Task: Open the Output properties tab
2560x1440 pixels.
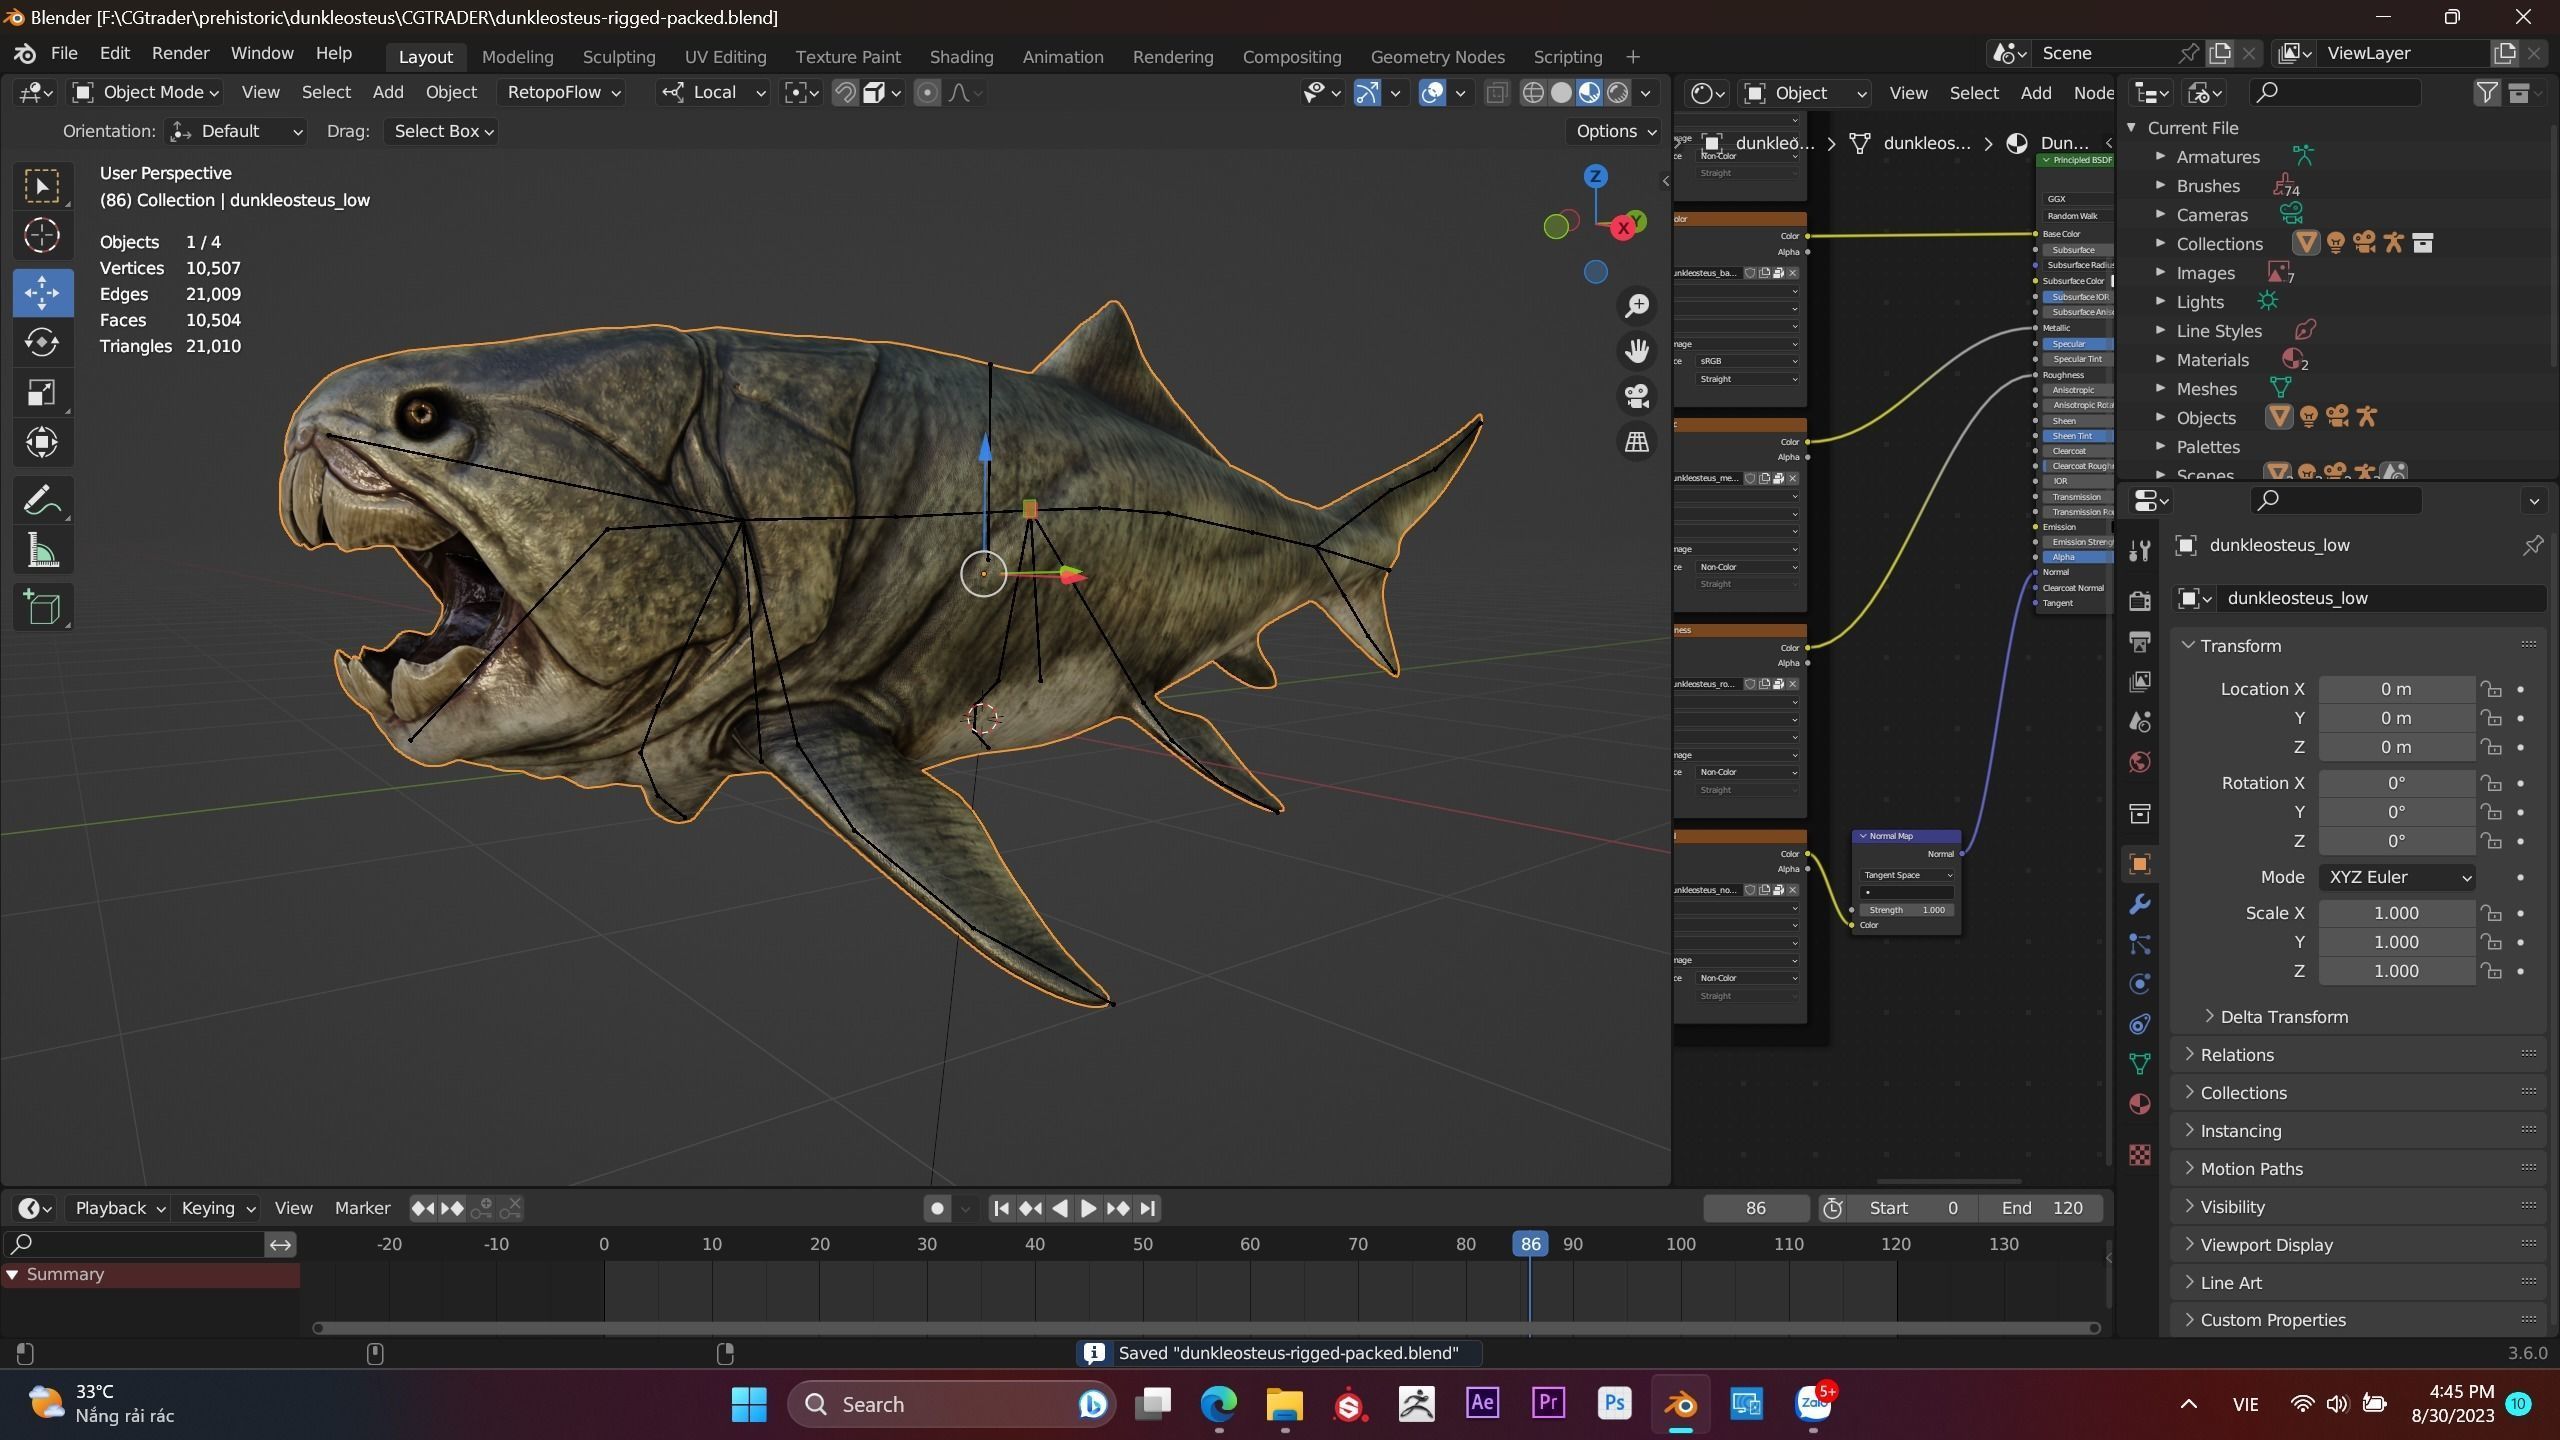Action: pos(2140,641)
